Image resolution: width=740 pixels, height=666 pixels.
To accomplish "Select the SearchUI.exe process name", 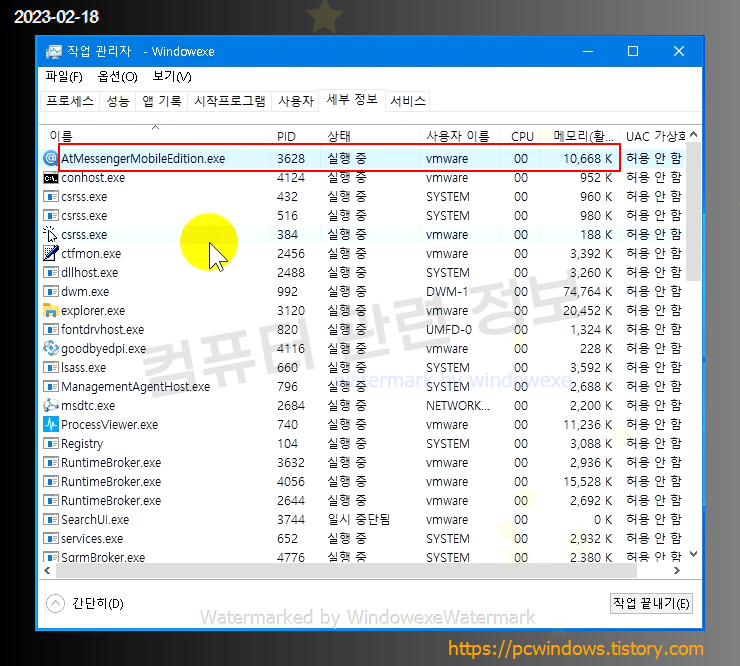I will [x=95, y=519].
